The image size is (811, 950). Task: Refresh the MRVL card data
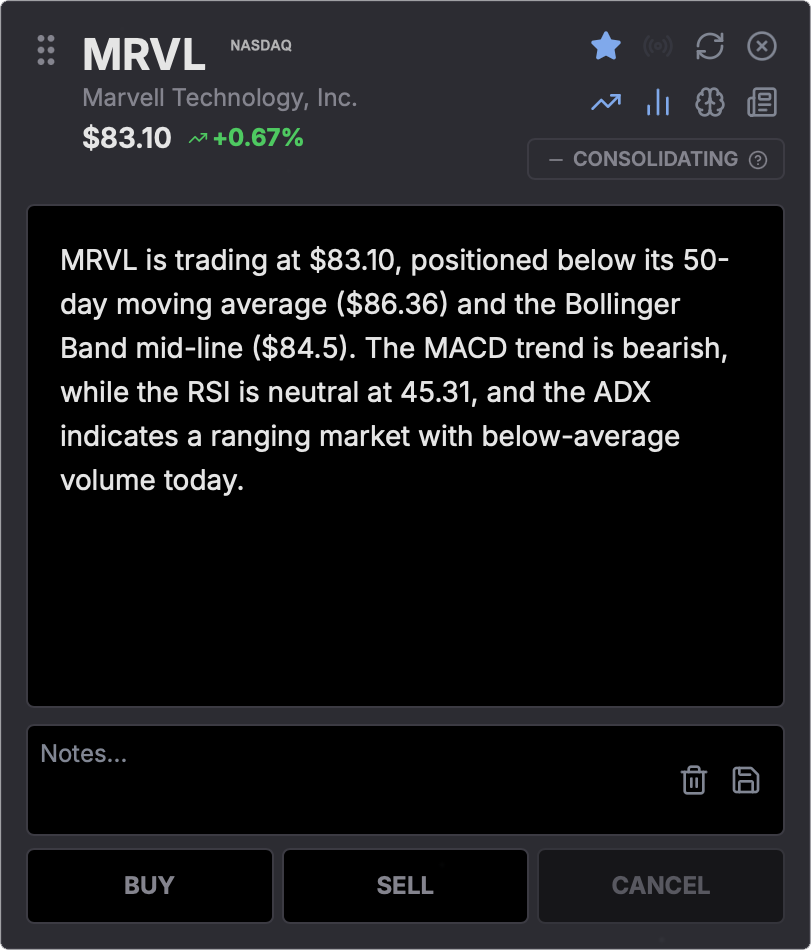point(710,46)
